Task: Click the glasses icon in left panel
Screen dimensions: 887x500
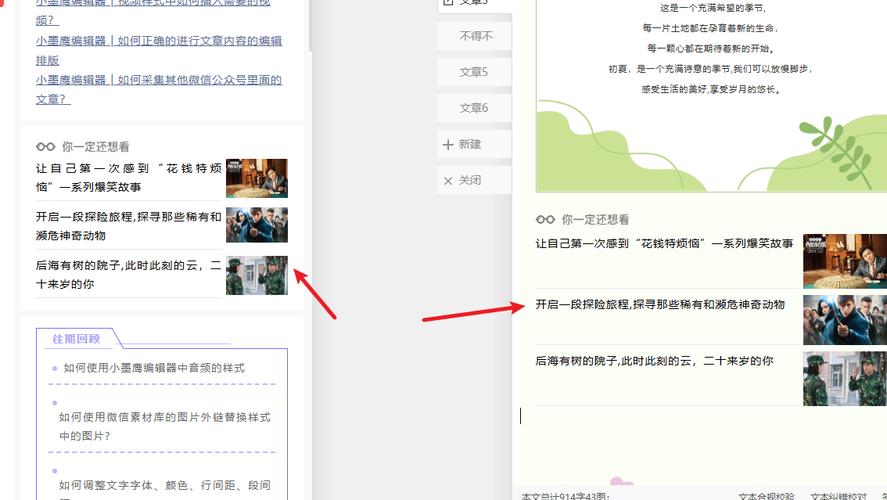Action: click(x=45, y=147)
